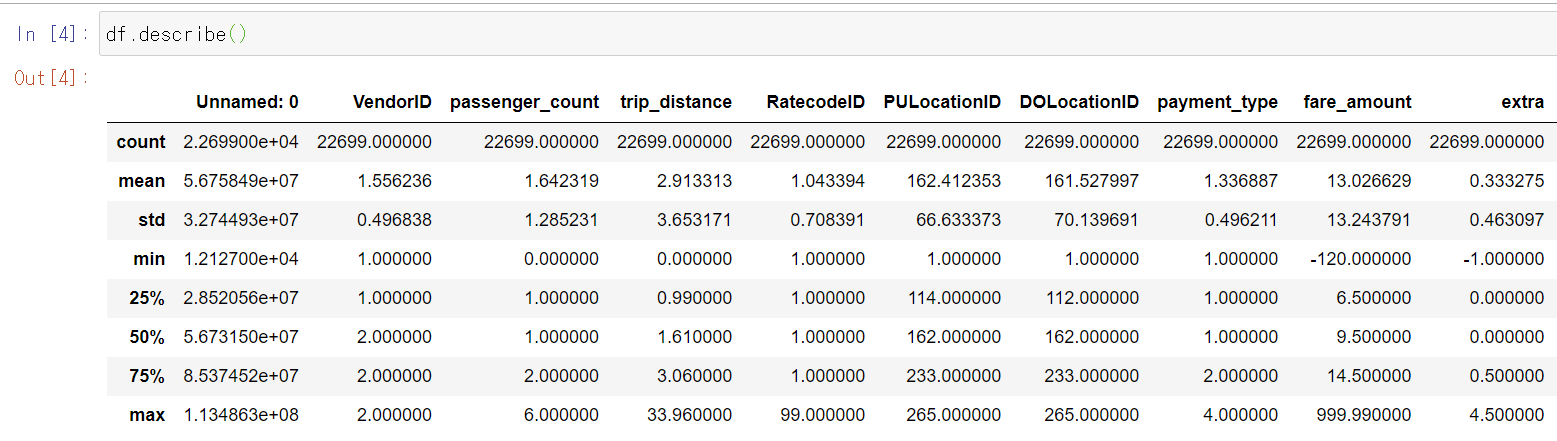This screenshot has height=441, width=1557.
Task: Select the In [4] prompt label
Action: click(52, 35)
